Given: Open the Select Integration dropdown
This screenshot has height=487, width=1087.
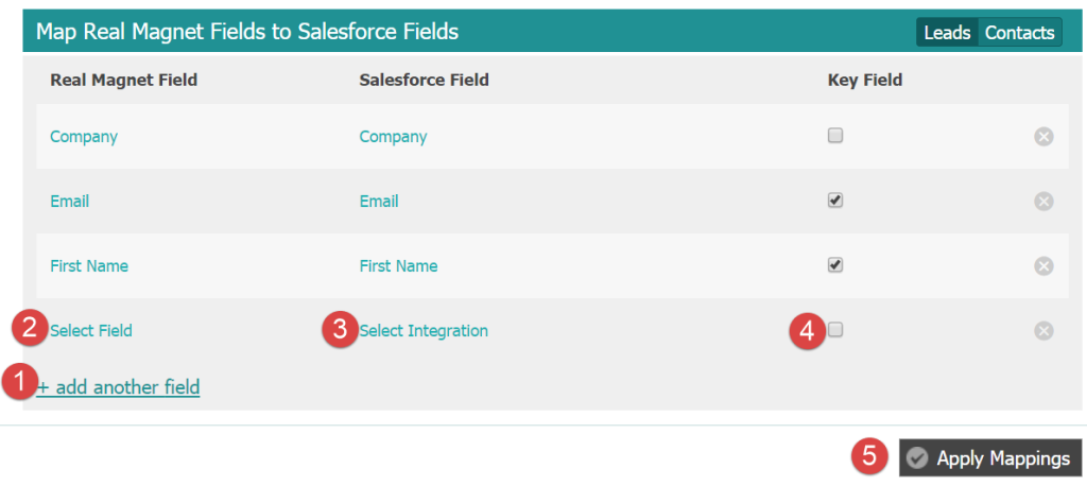Looking at the screenshot, I should (x=424, y=331).
